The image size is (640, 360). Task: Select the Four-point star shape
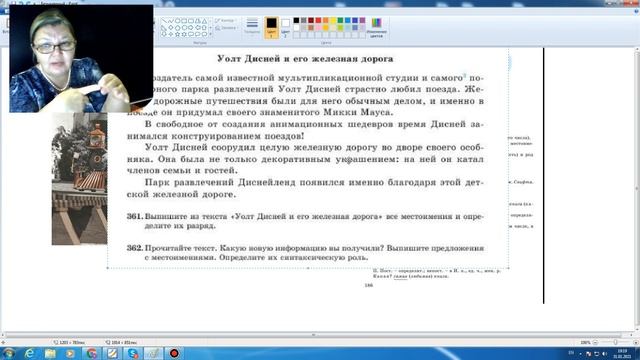170,34
